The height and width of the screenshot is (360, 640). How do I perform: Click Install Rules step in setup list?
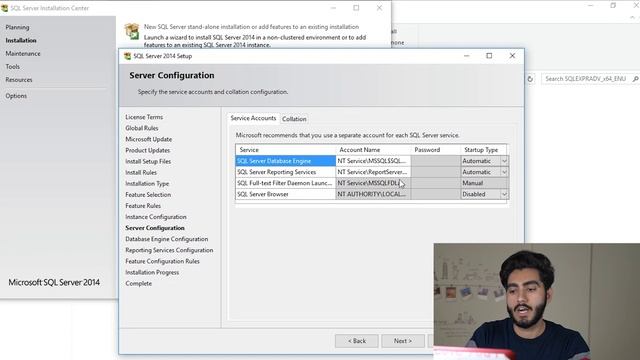coord(141,173)
